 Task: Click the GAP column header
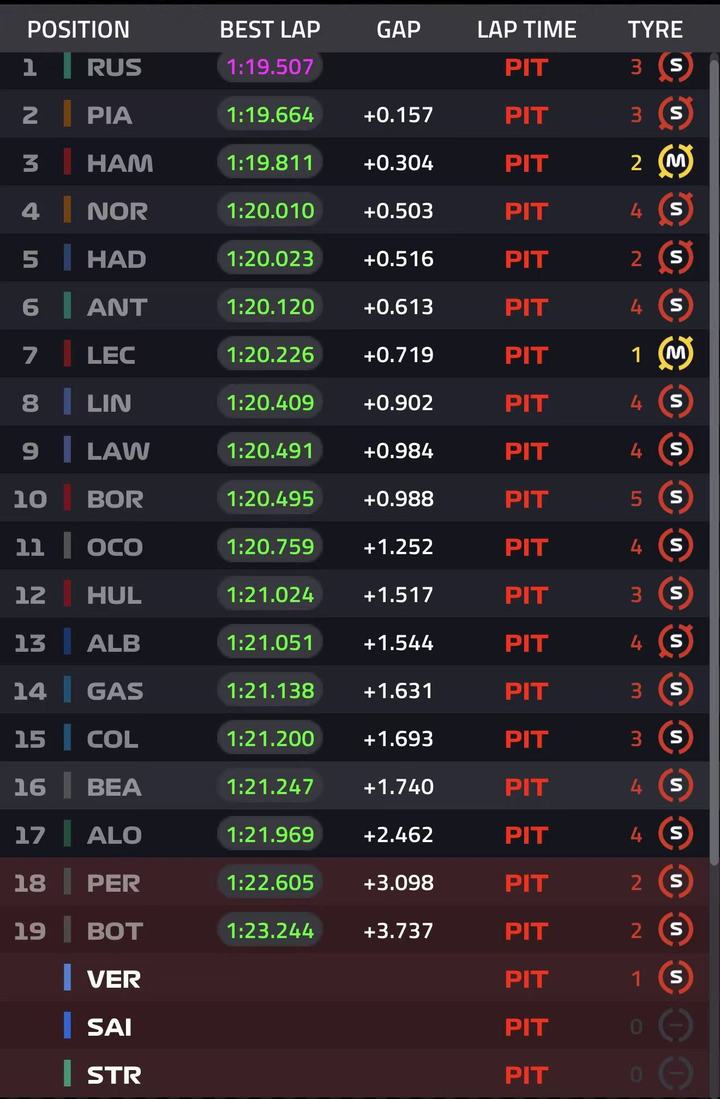click(x=398, y=30)
